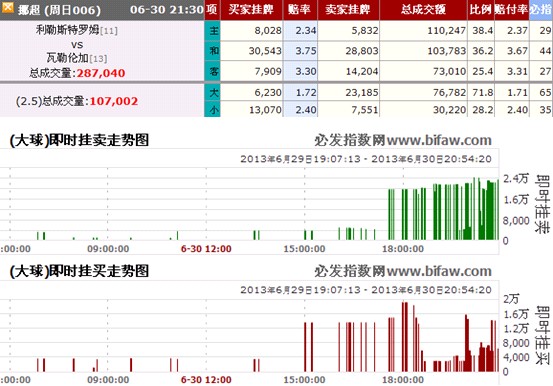This screenshot has height=386, width=553.
Task: Open the 买家挂牌 column header
Action: pyautogui.click(x=251, y=10)
